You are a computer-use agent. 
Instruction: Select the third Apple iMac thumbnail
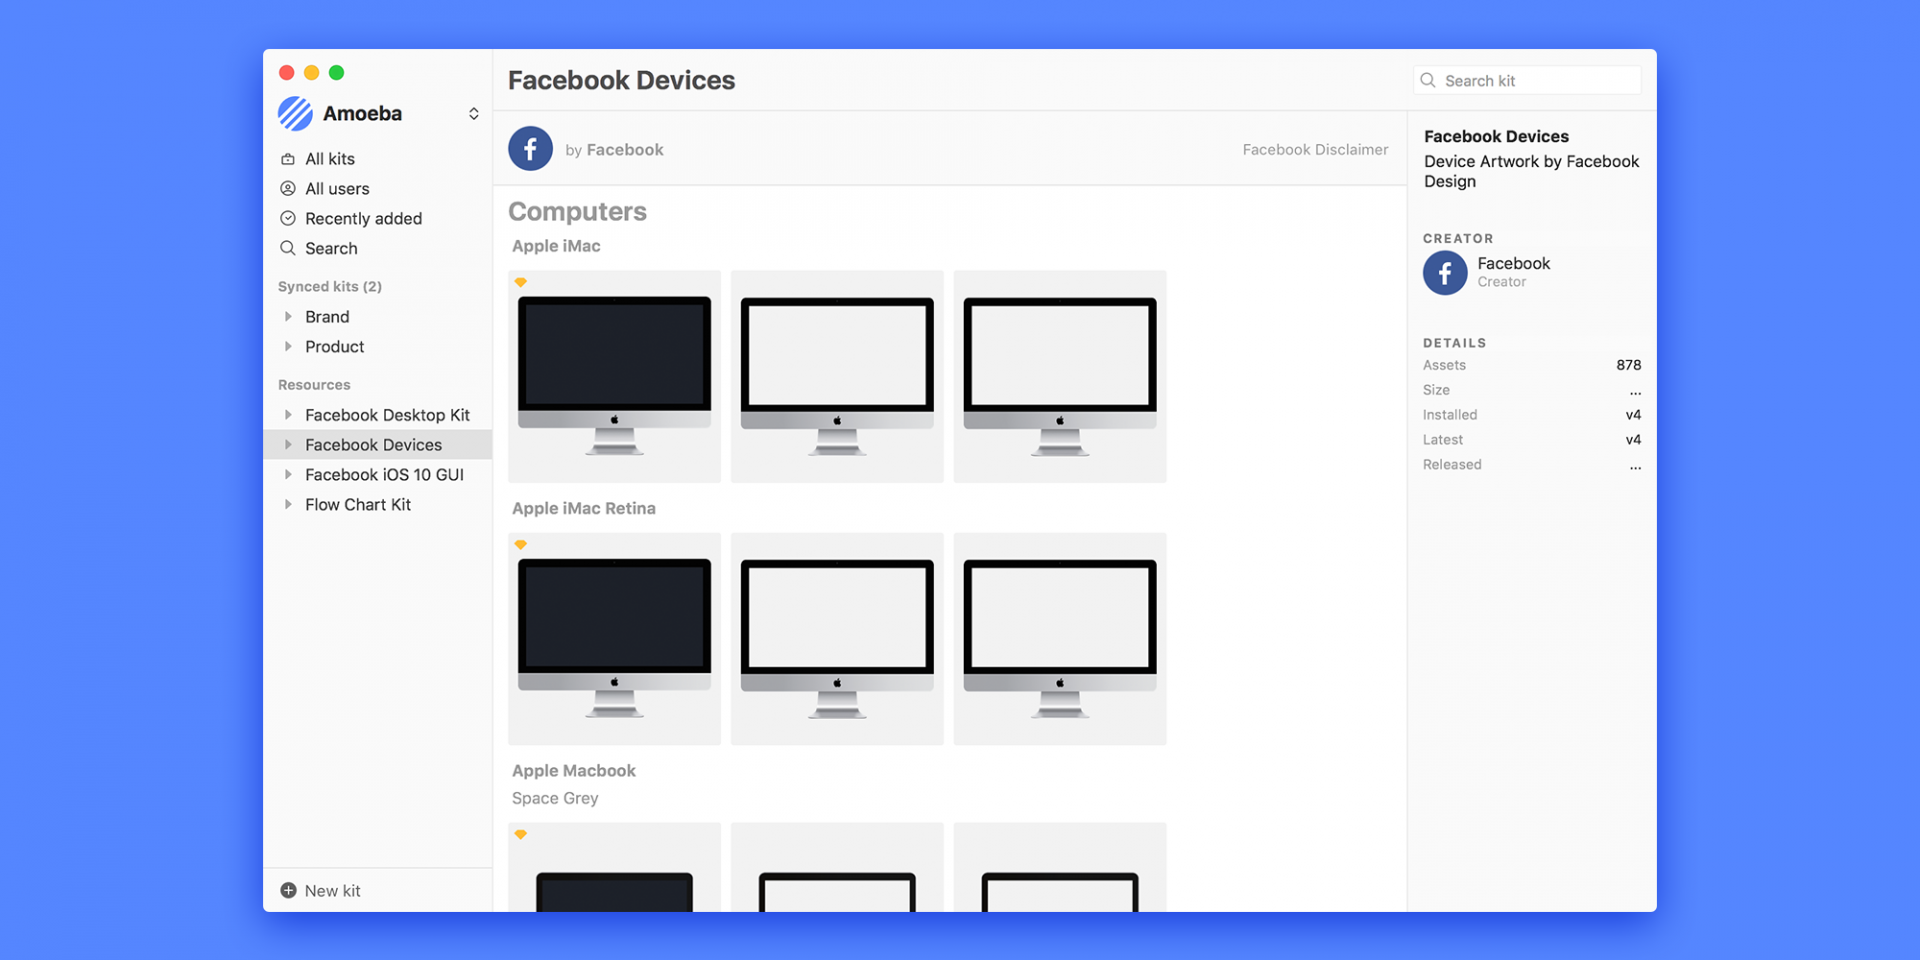(x=1060, y=377)
